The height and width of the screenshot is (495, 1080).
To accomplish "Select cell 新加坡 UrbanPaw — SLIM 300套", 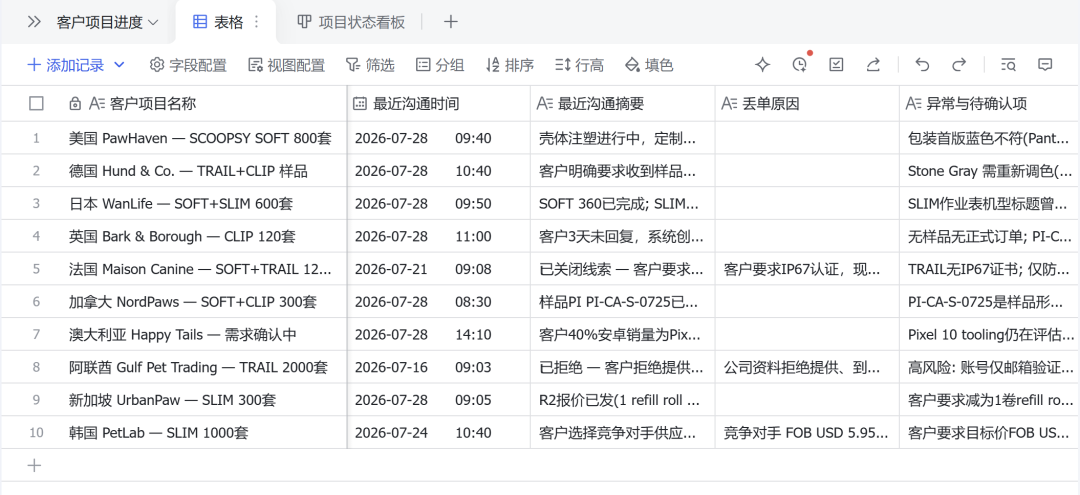I will (205, 399).
